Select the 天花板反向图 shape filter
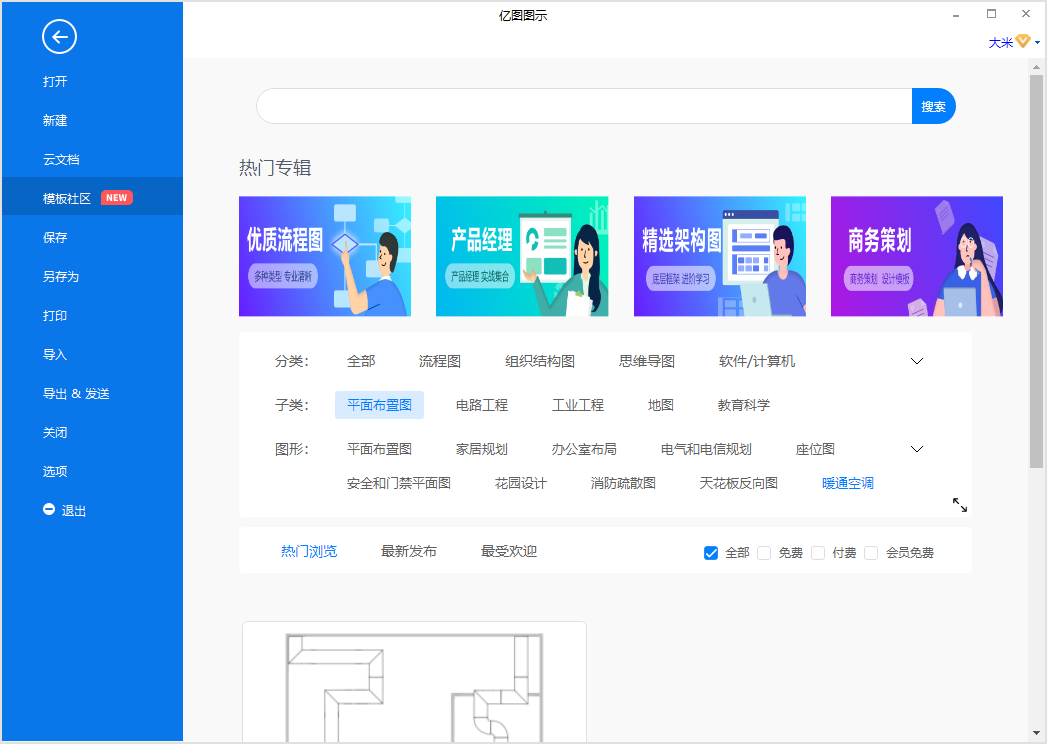This screenshot has width=1047, height=744. point(739,483)
